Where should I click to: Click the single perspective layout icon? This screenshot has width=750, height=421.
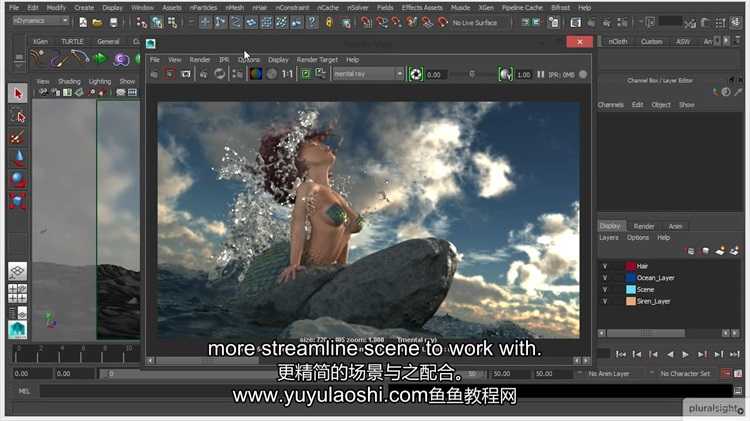click(17, 271)
